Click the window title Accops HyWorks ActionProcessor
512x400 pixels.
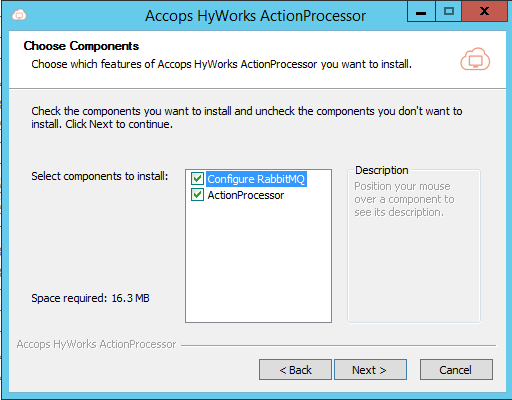click(255, 16)
